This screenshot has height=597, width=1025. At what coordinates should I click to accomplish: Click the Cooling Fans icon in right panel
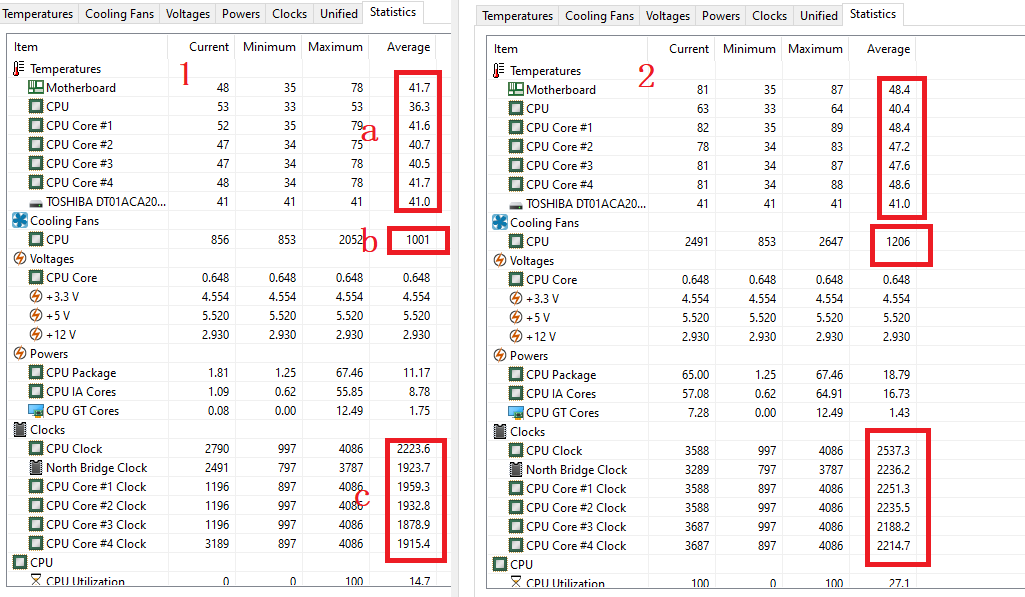pos(499,223)
